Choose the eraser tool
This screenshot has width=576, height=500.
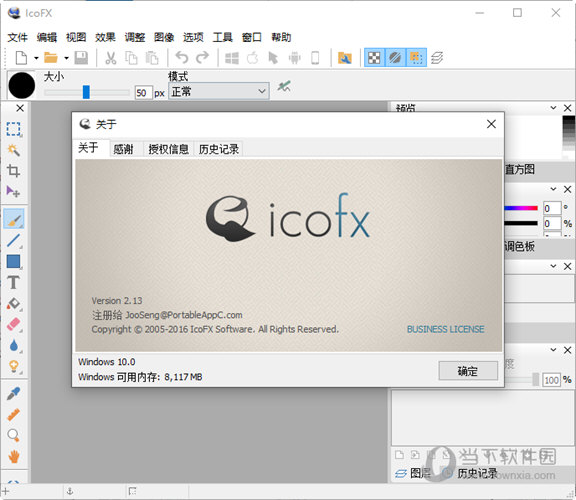pos(14,324)
